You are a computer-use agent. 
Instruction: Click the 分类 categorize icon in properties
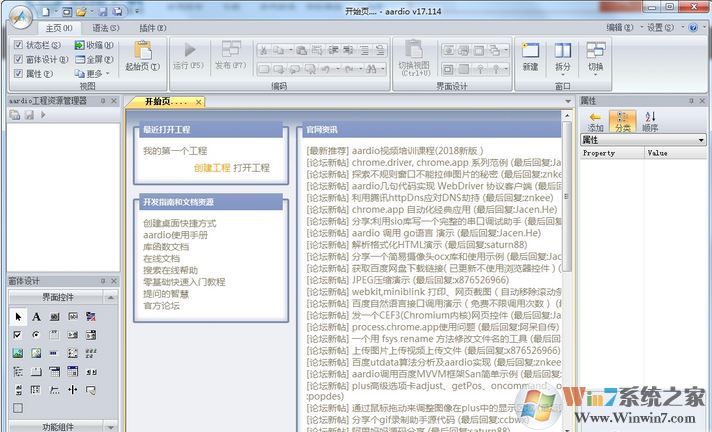tap(623, 120)
